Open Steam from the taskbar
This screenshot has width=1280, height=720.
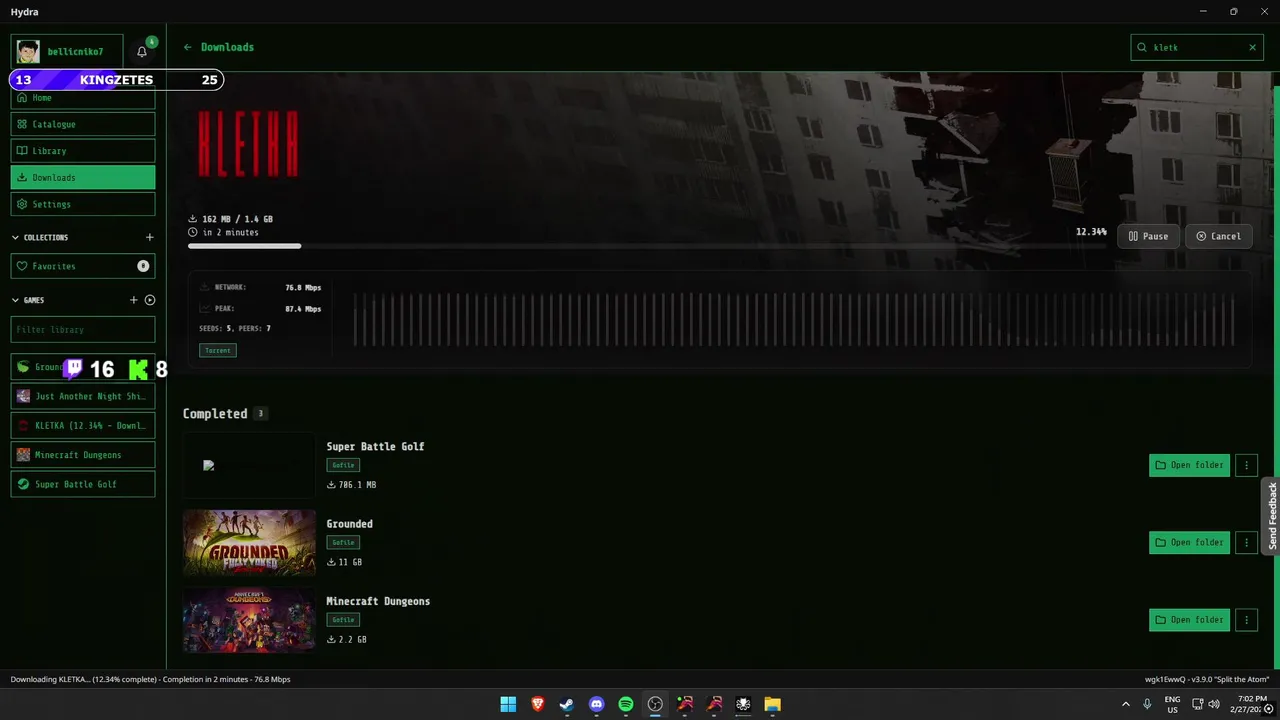(x=567, y=704)
